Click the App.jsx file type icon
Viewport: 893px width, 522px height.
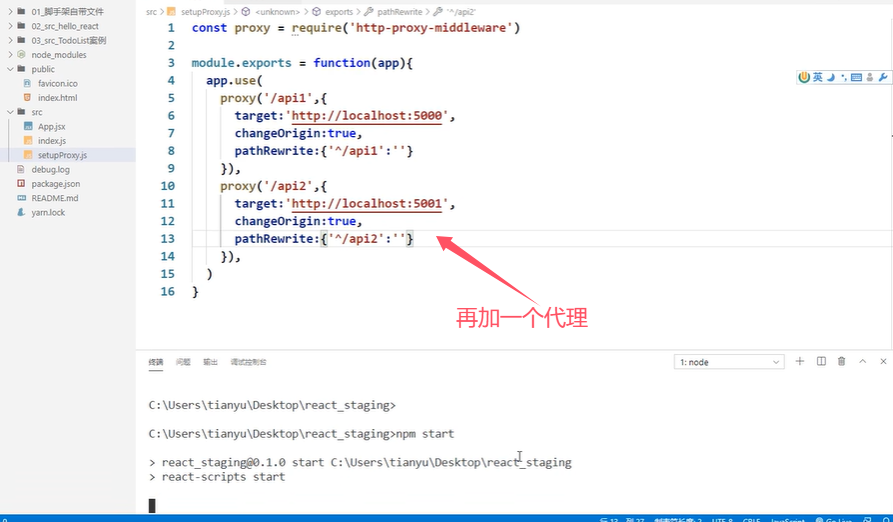click(28, 126)
